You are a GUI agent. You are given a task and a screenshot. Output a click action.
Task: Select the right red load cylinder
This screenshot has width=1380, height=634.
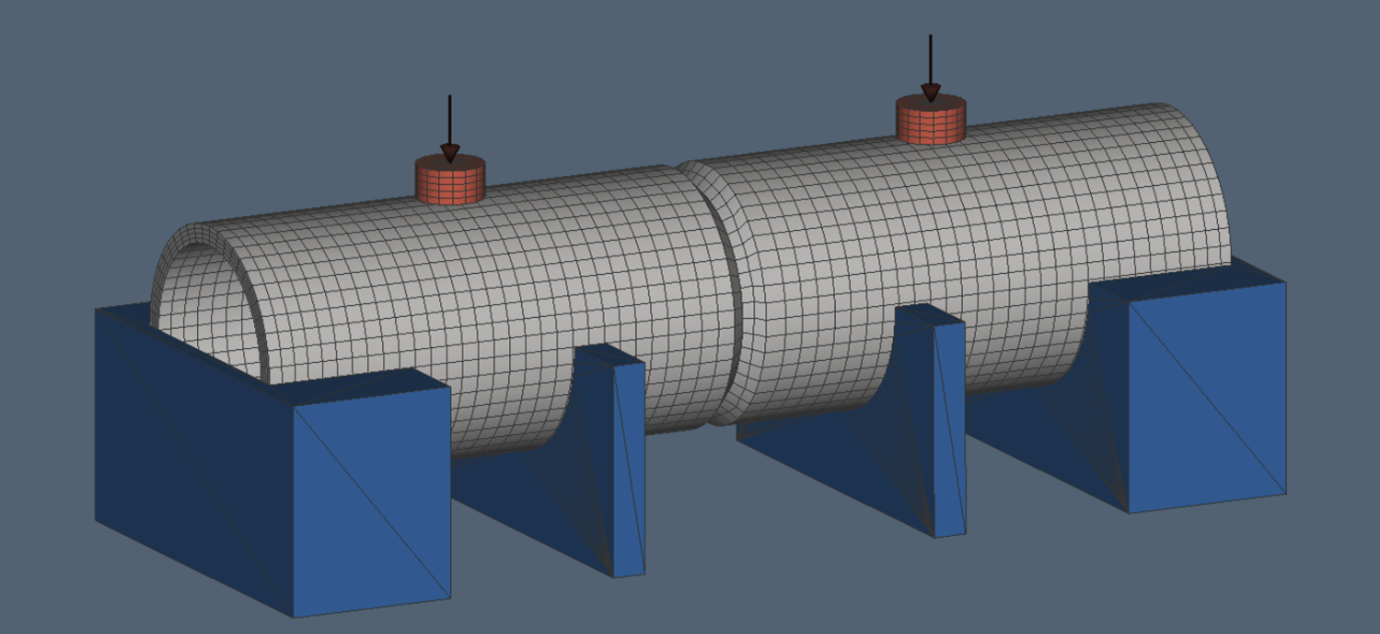[931, 120]
